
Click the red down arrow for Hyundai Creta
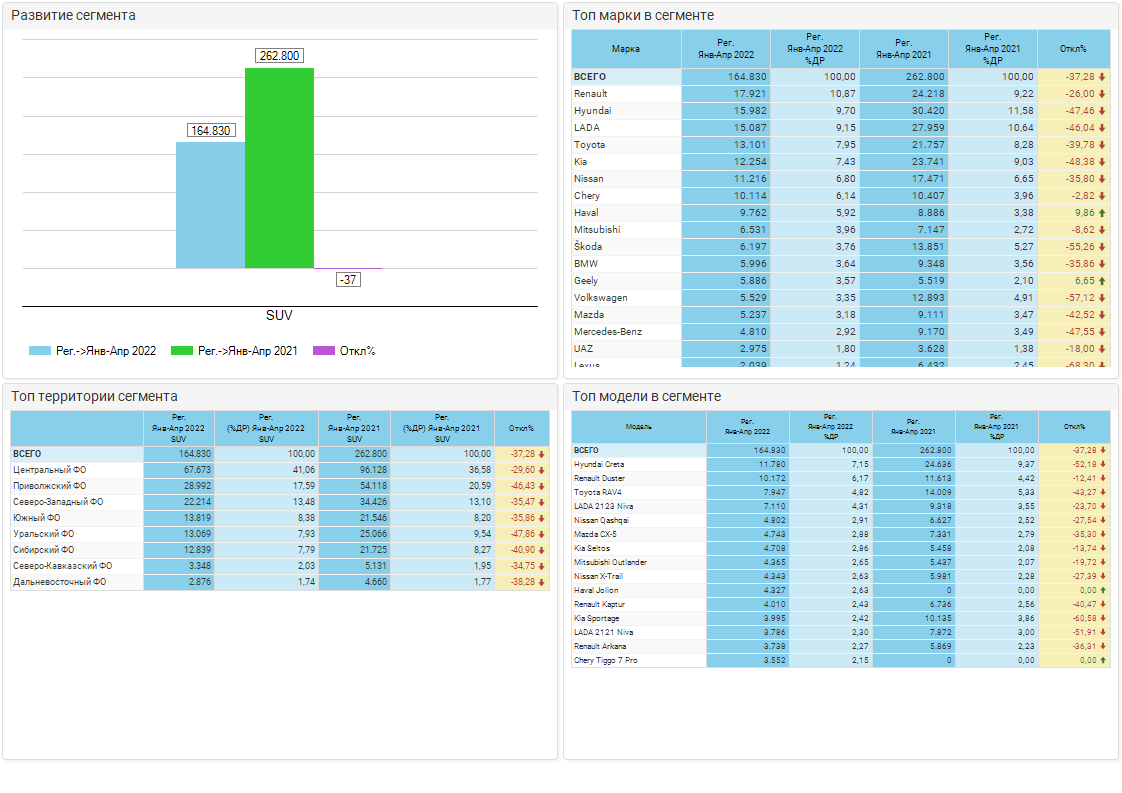point(1102,465)
